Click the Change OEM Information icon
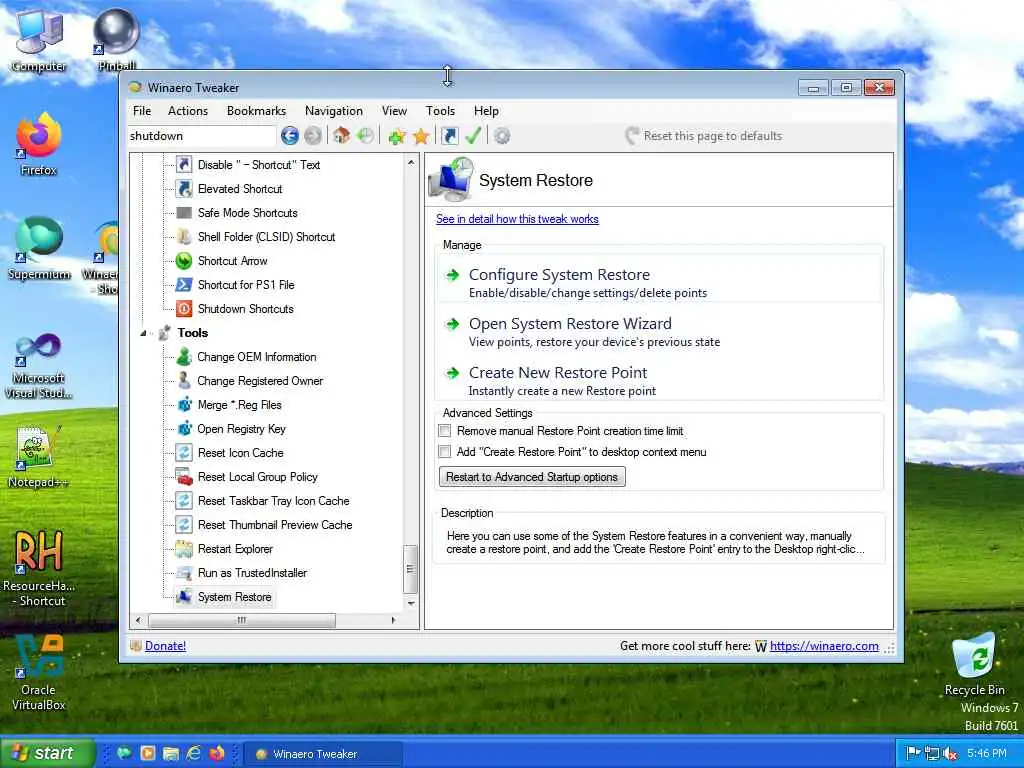The image size is (1024, 768). (184, 357)
